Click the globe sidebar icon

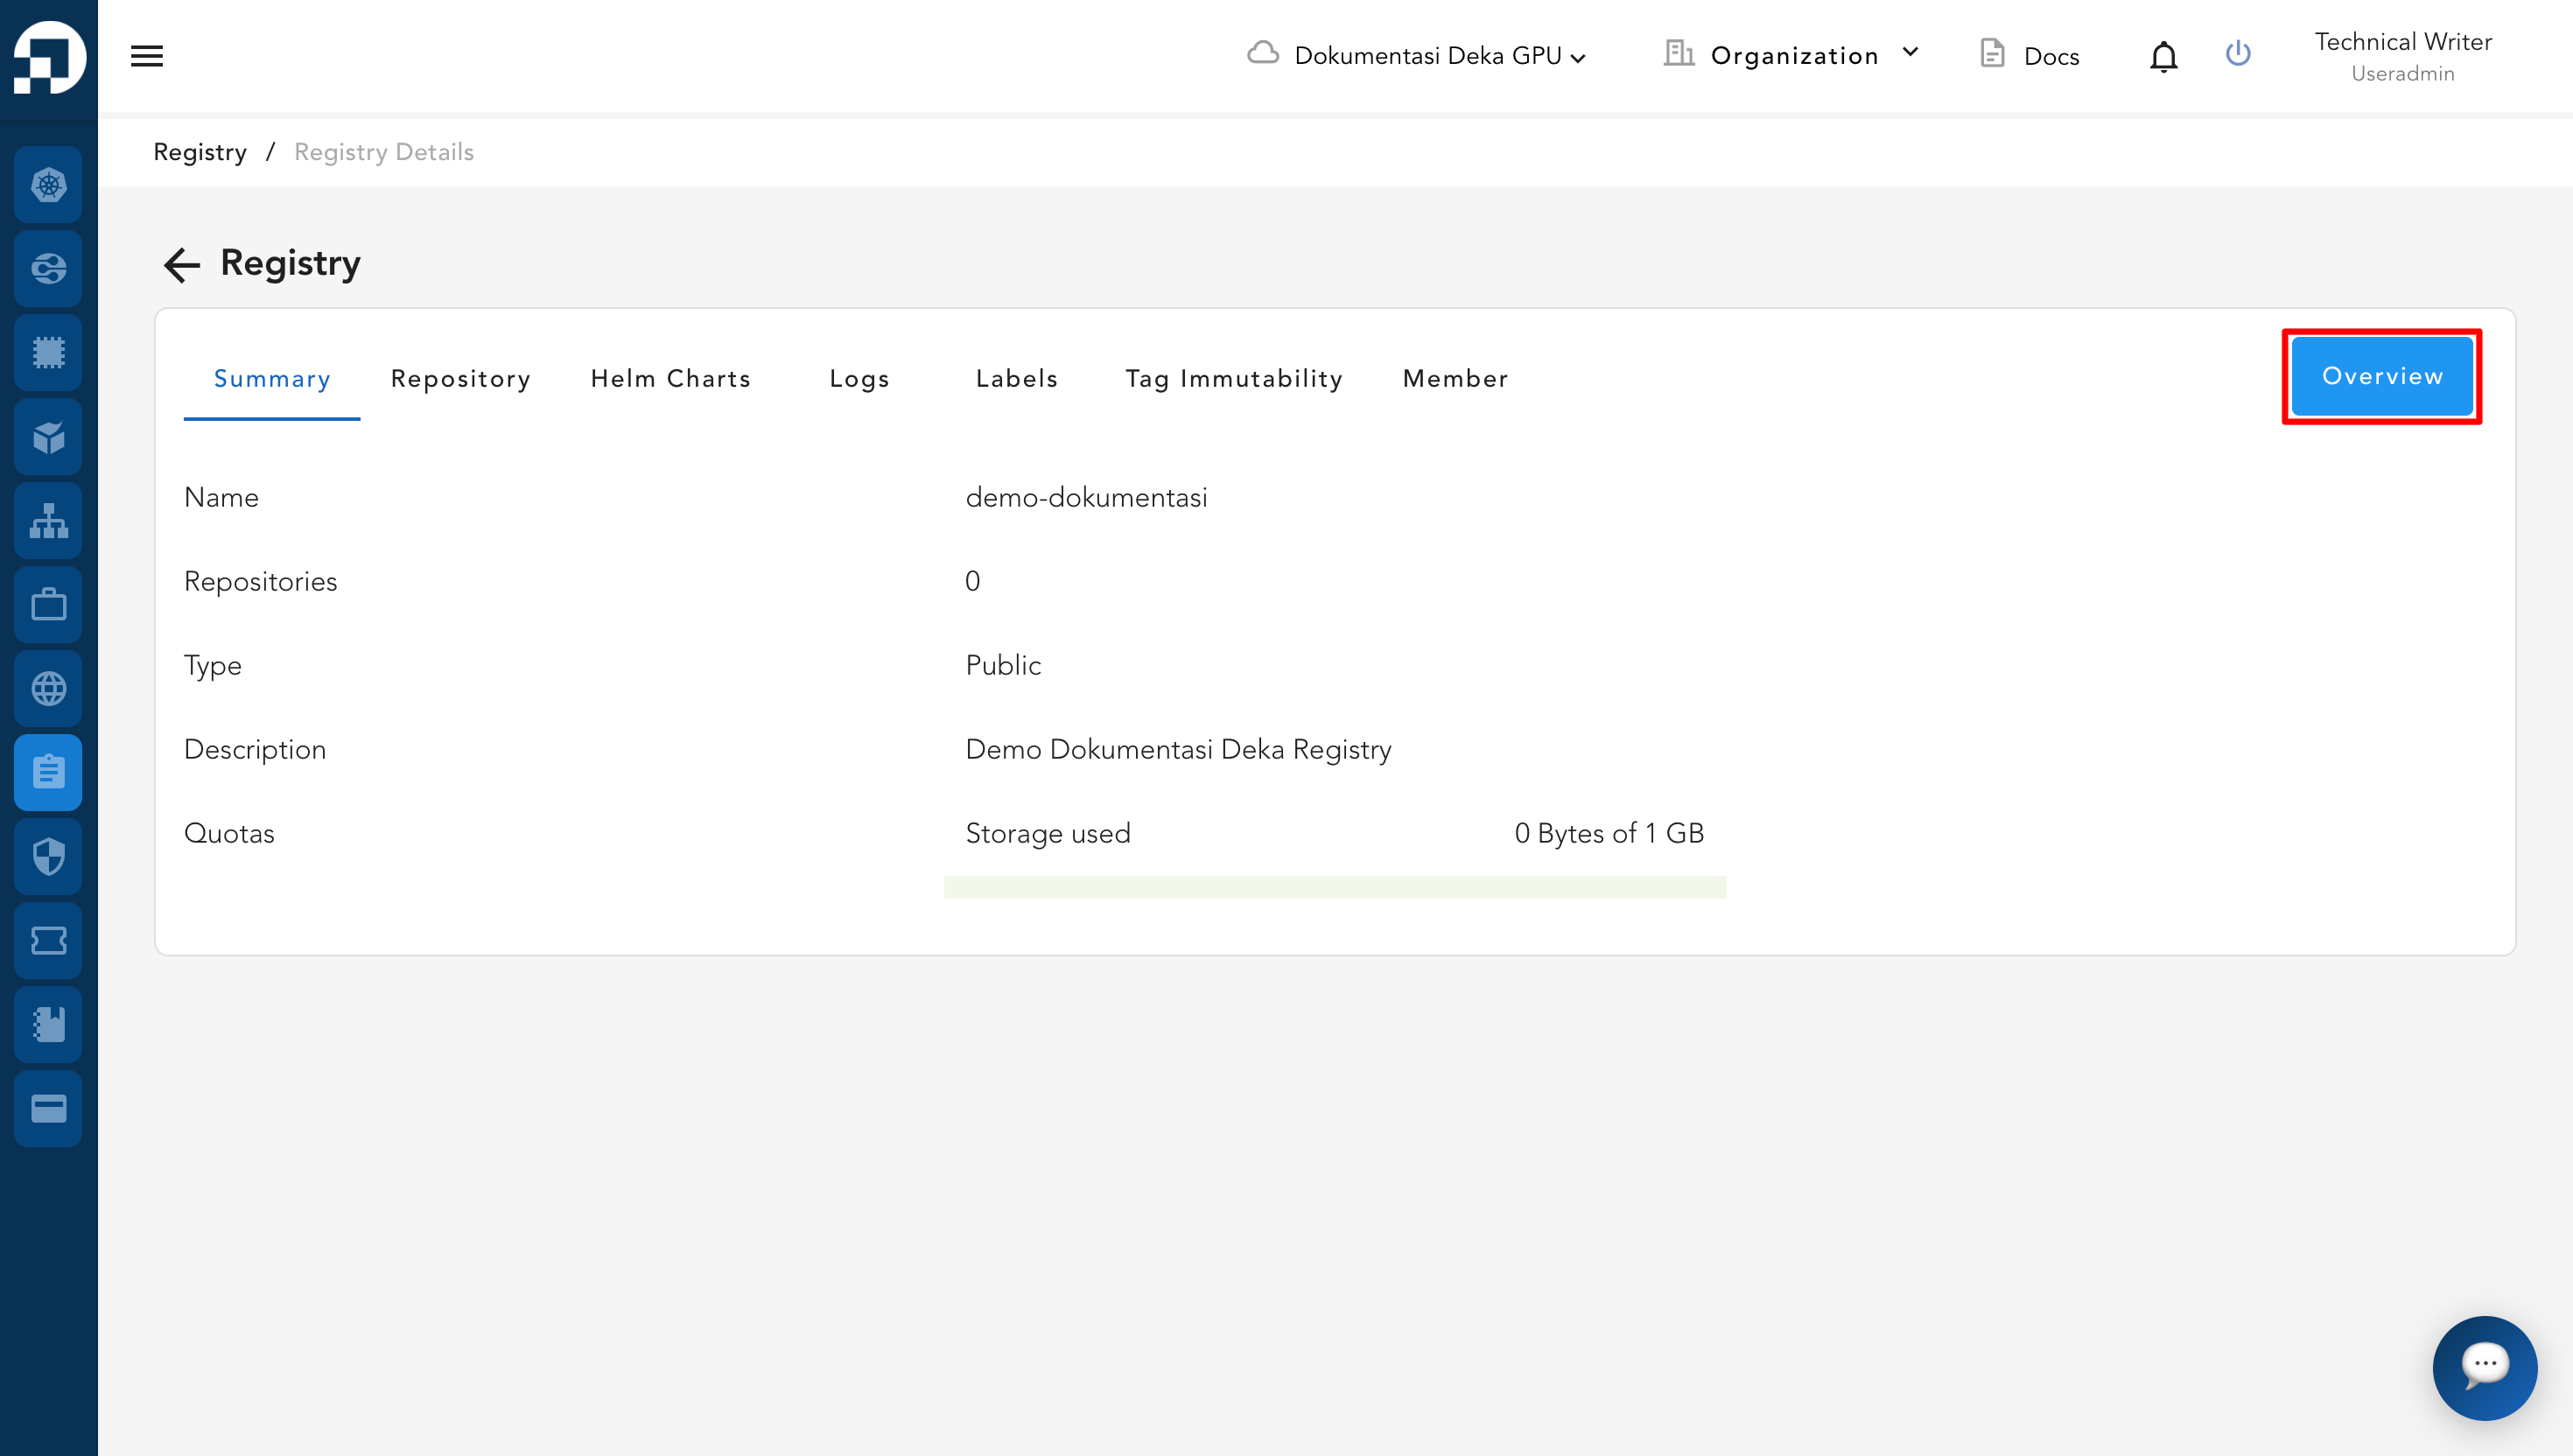tap(48, 689)
